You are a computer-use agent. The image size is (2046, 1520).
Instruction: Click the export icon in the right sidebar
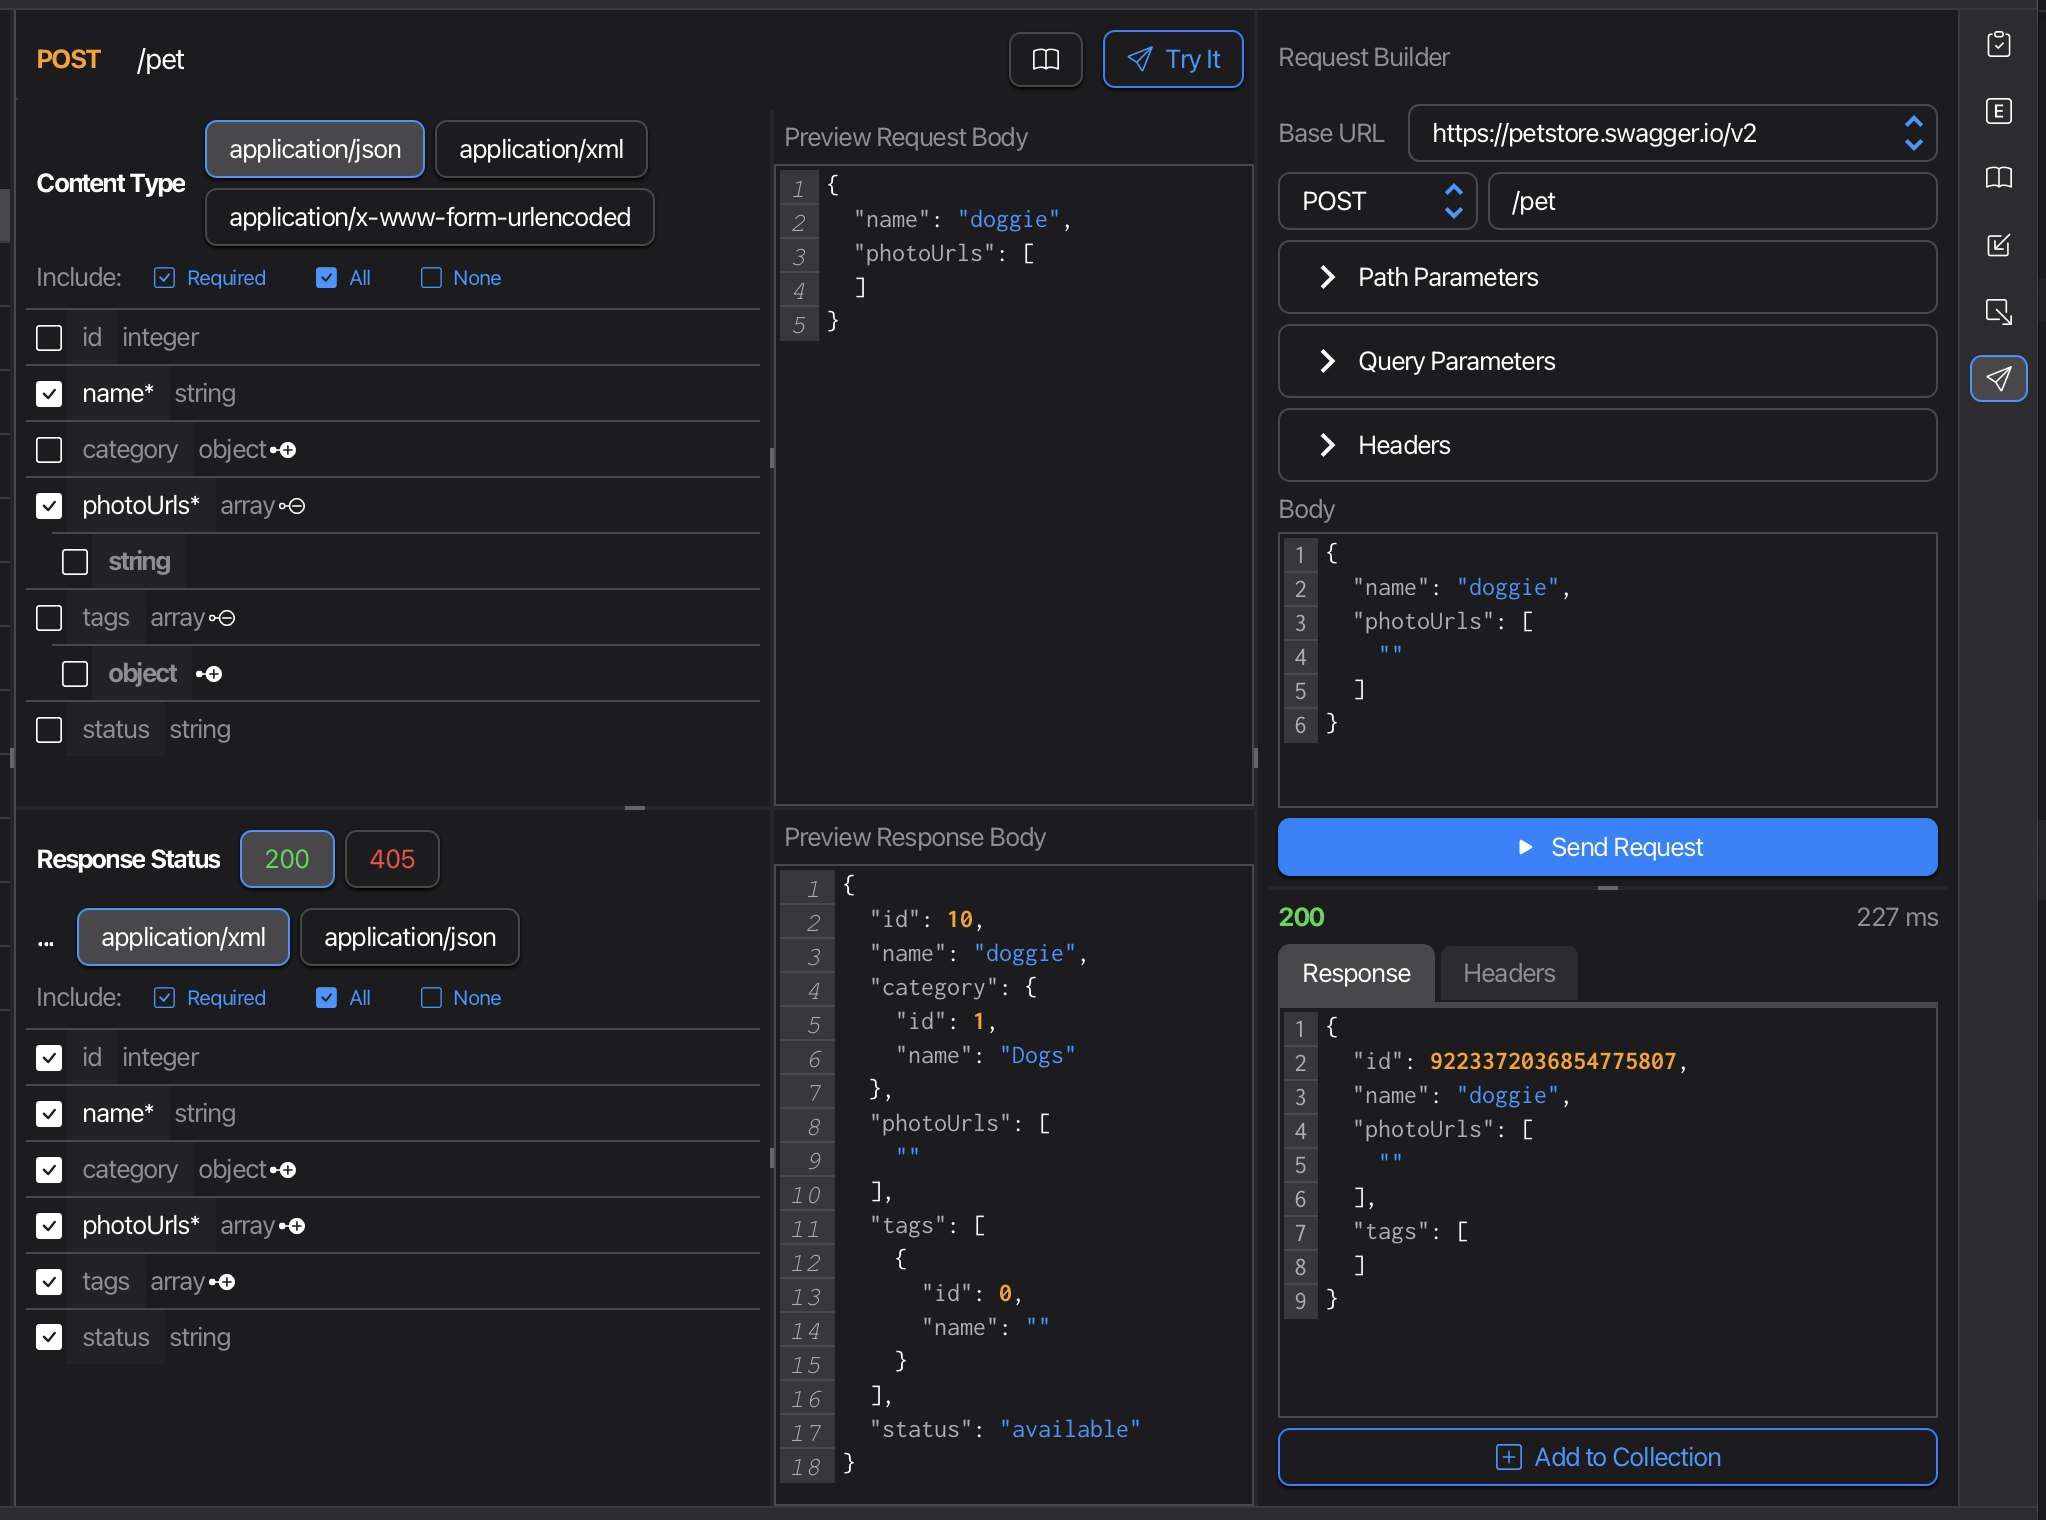click(x=1999, y=312)
